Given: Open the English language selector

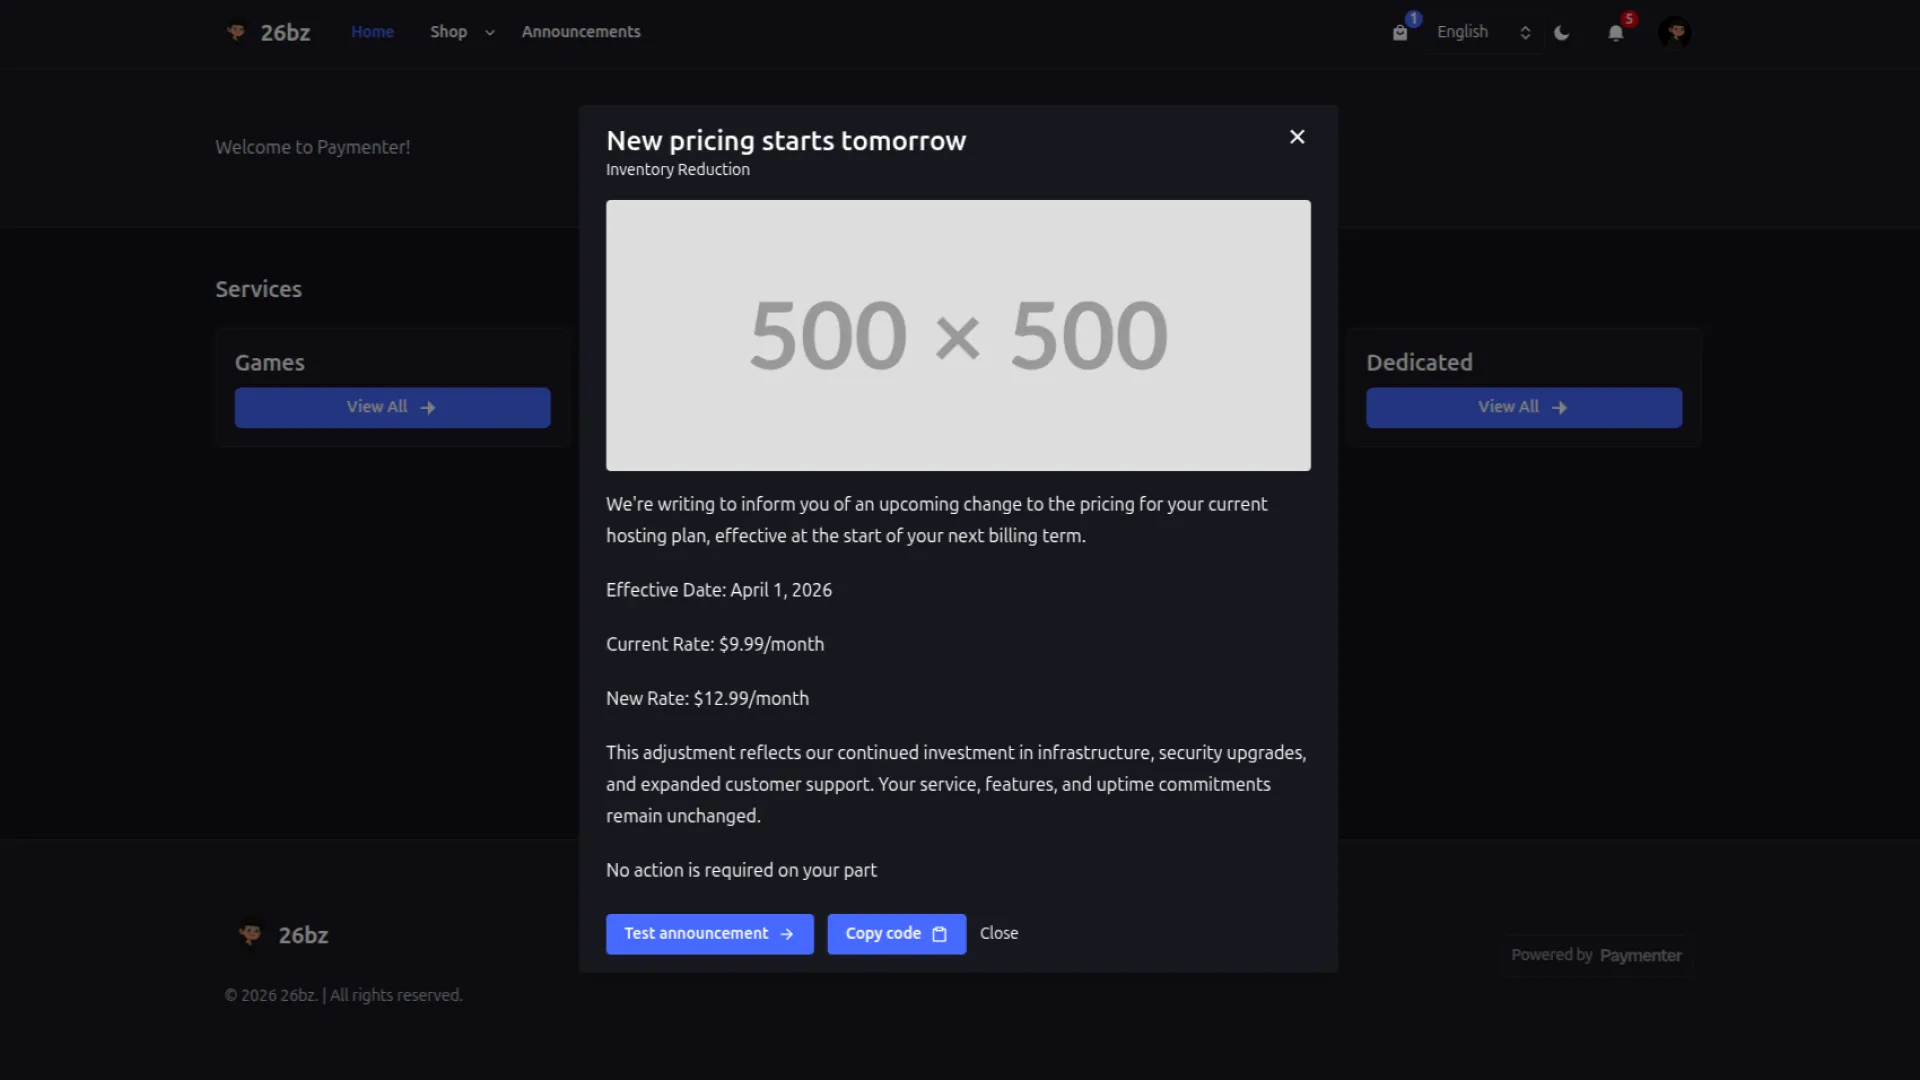Looking at the screenshot, I should [x=1462, y=32].
